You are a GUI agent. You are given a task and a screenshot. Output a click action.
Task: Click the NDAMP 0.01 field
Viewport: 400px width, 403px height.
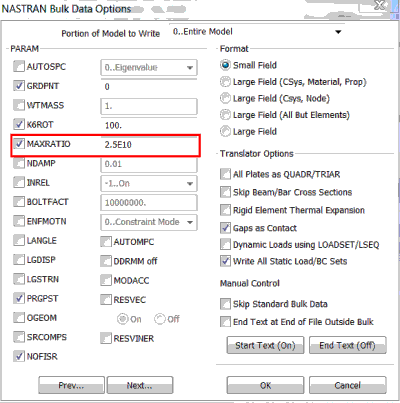149,164
